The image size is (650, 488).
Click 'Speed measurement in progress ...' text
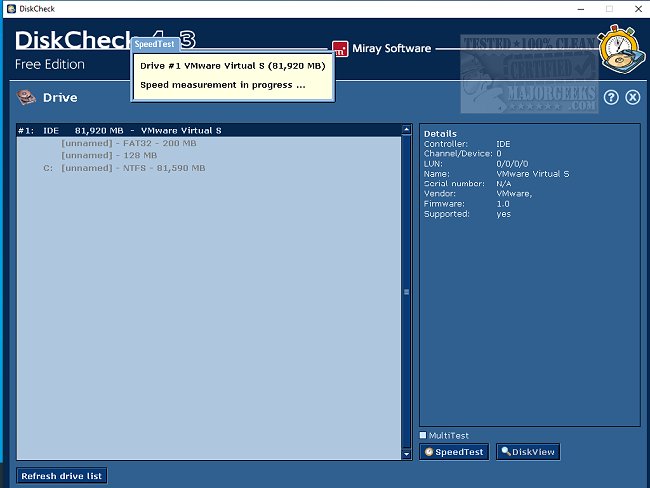(x=223, y=85)
